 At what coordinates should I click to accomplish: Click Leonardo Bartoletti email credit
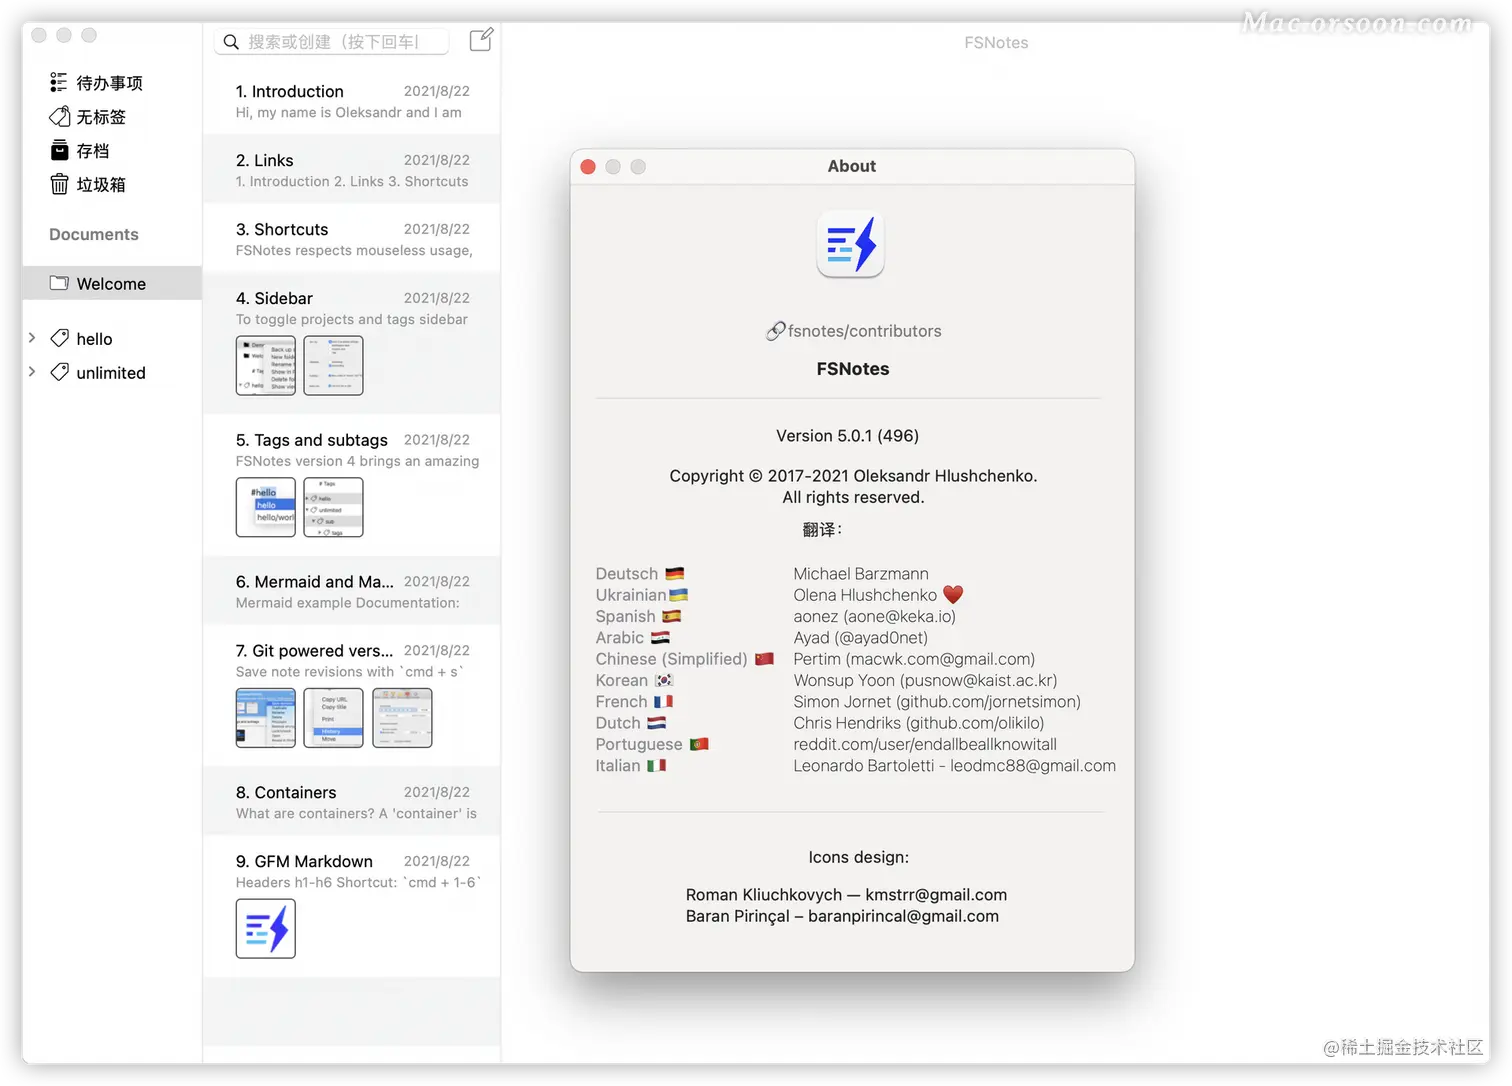coord(954,766)
